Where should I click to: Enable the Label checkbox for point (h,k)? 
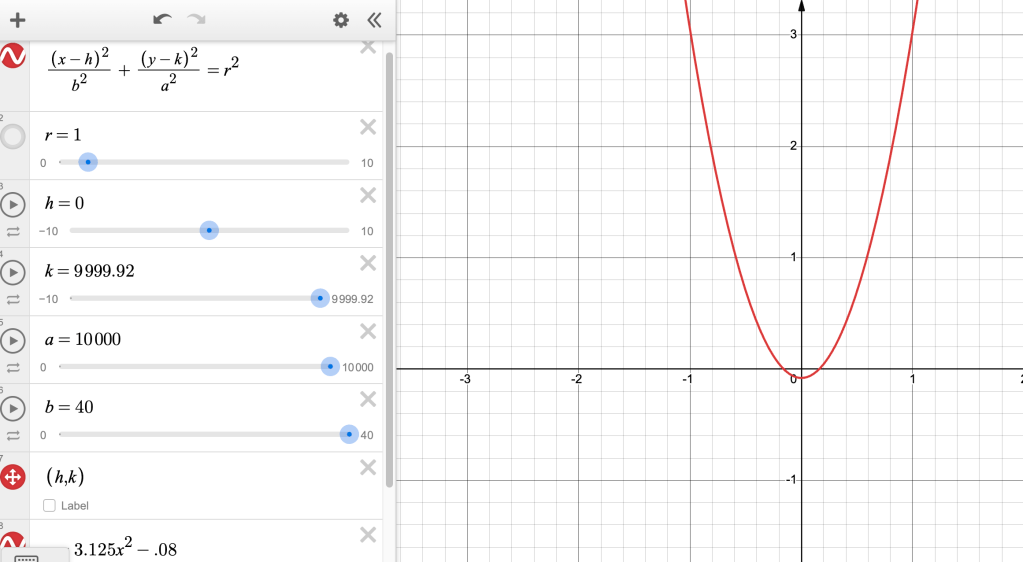(50, 506)
